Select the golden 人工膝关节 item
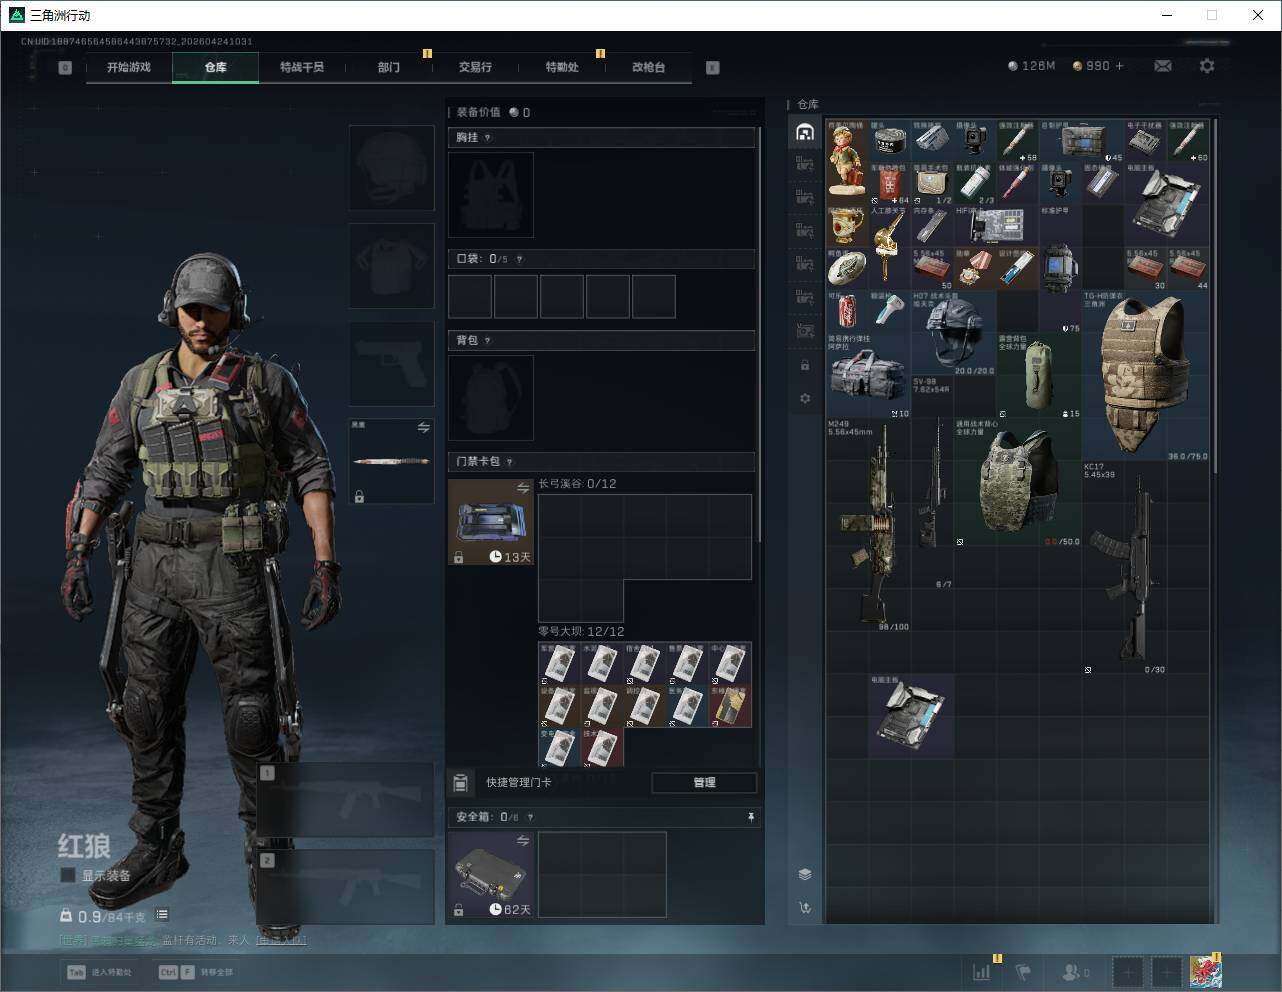Screen dimensions: 1282x992 point(890,248)
